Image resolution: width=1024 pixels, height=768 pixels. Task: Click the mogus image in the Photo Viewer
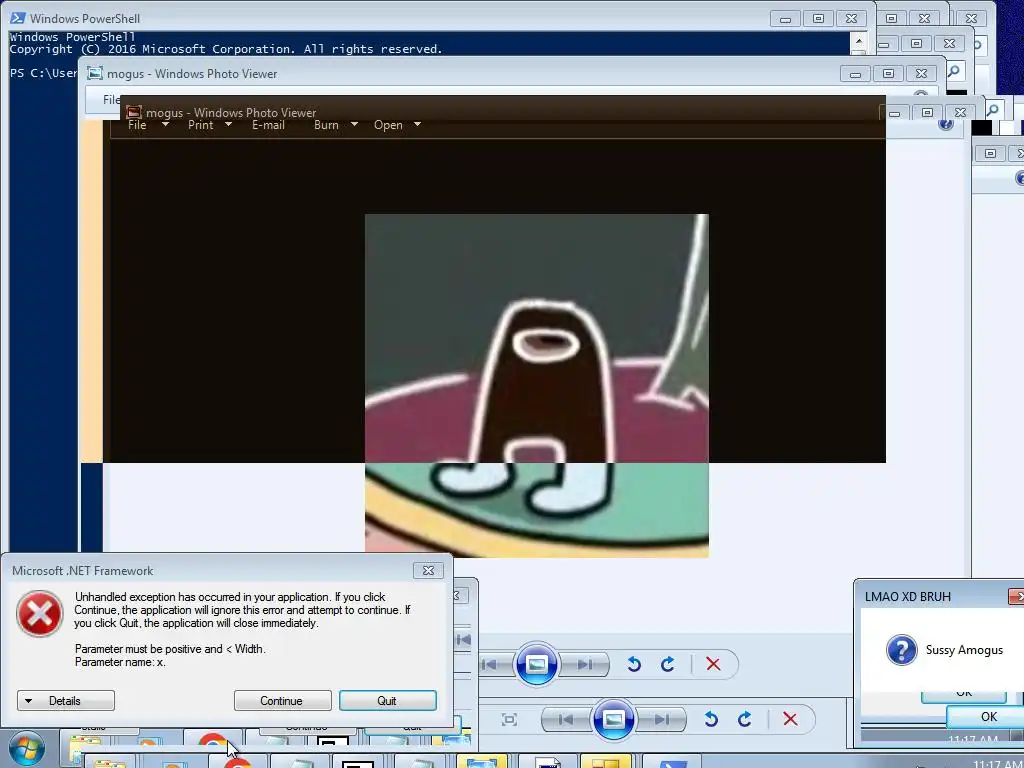click(536, 385)
